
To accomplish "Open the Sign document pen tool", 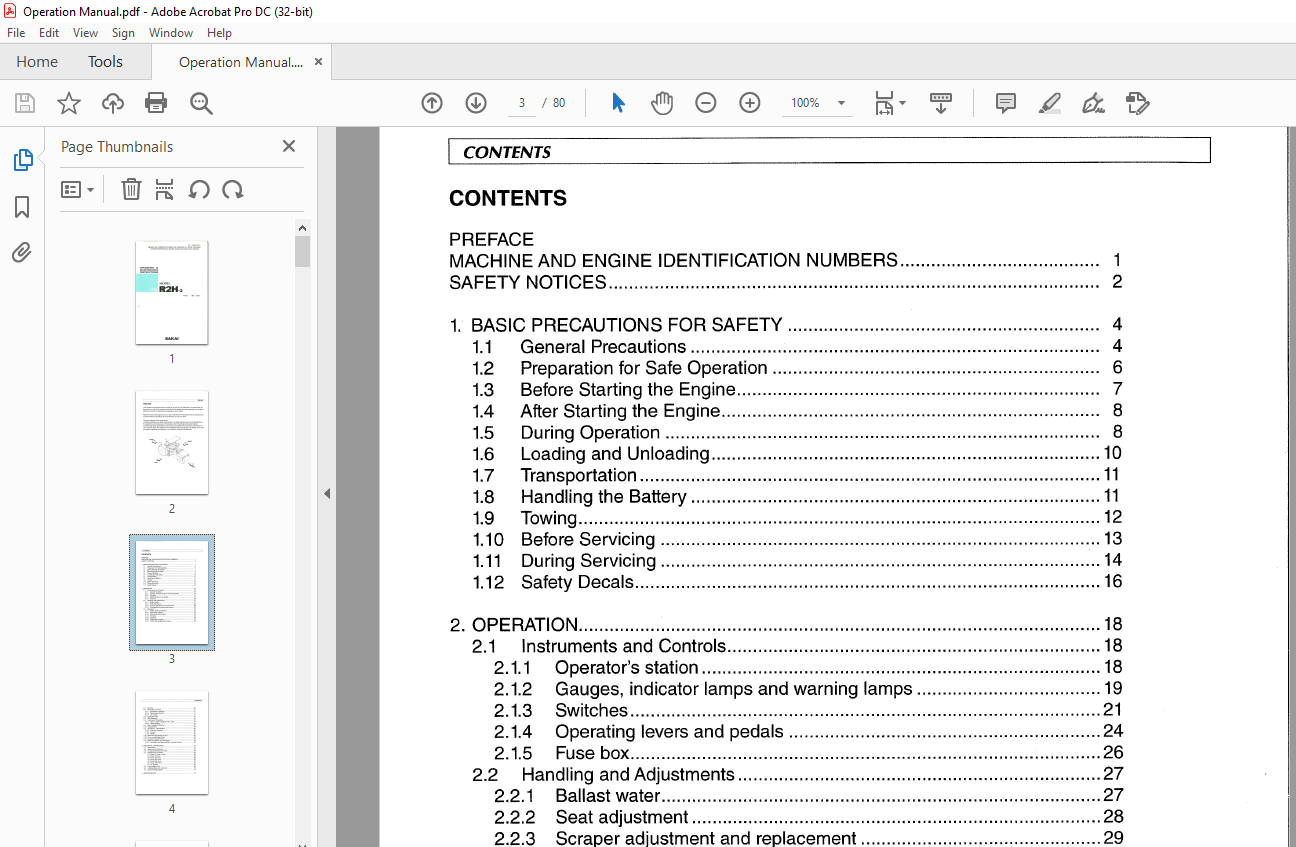I will click(x=1093, y=103).
